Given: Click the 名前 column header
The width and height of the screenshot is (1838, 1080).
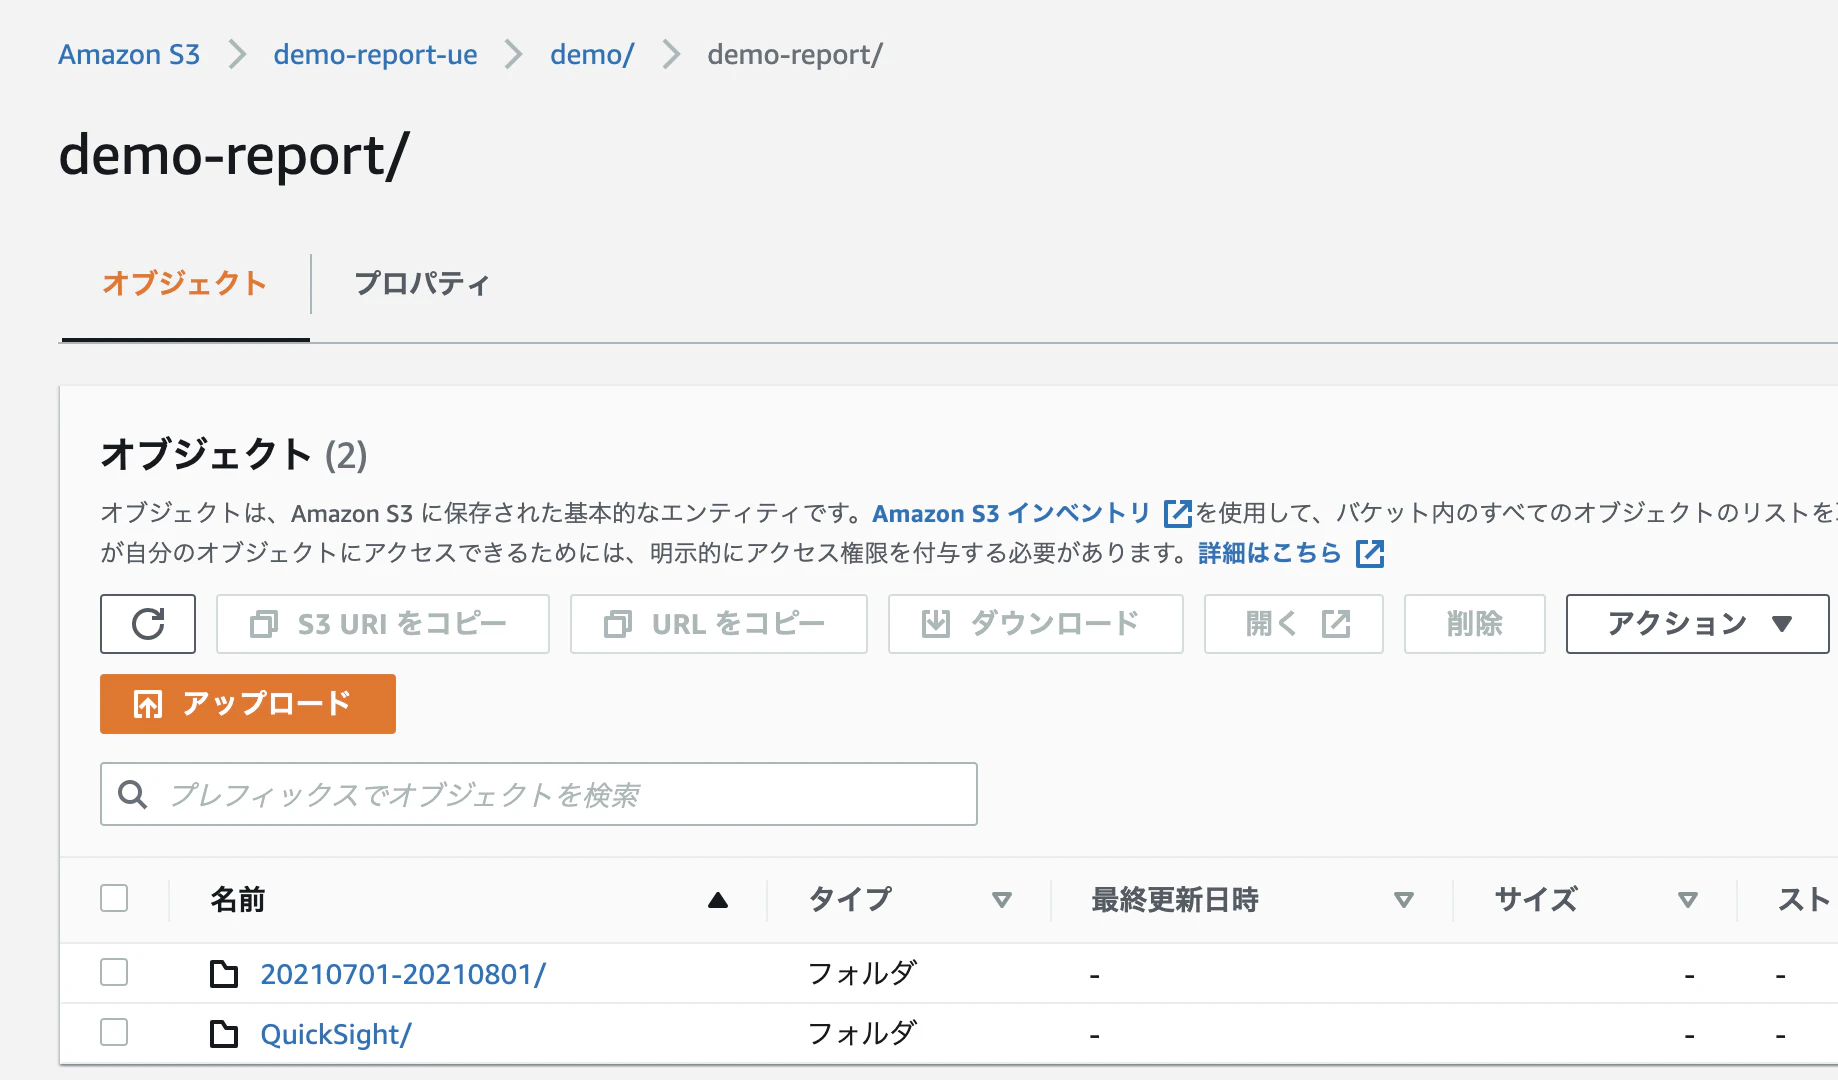Looking at the screenshot, I should pyautogui.click(x=238, y=900).
